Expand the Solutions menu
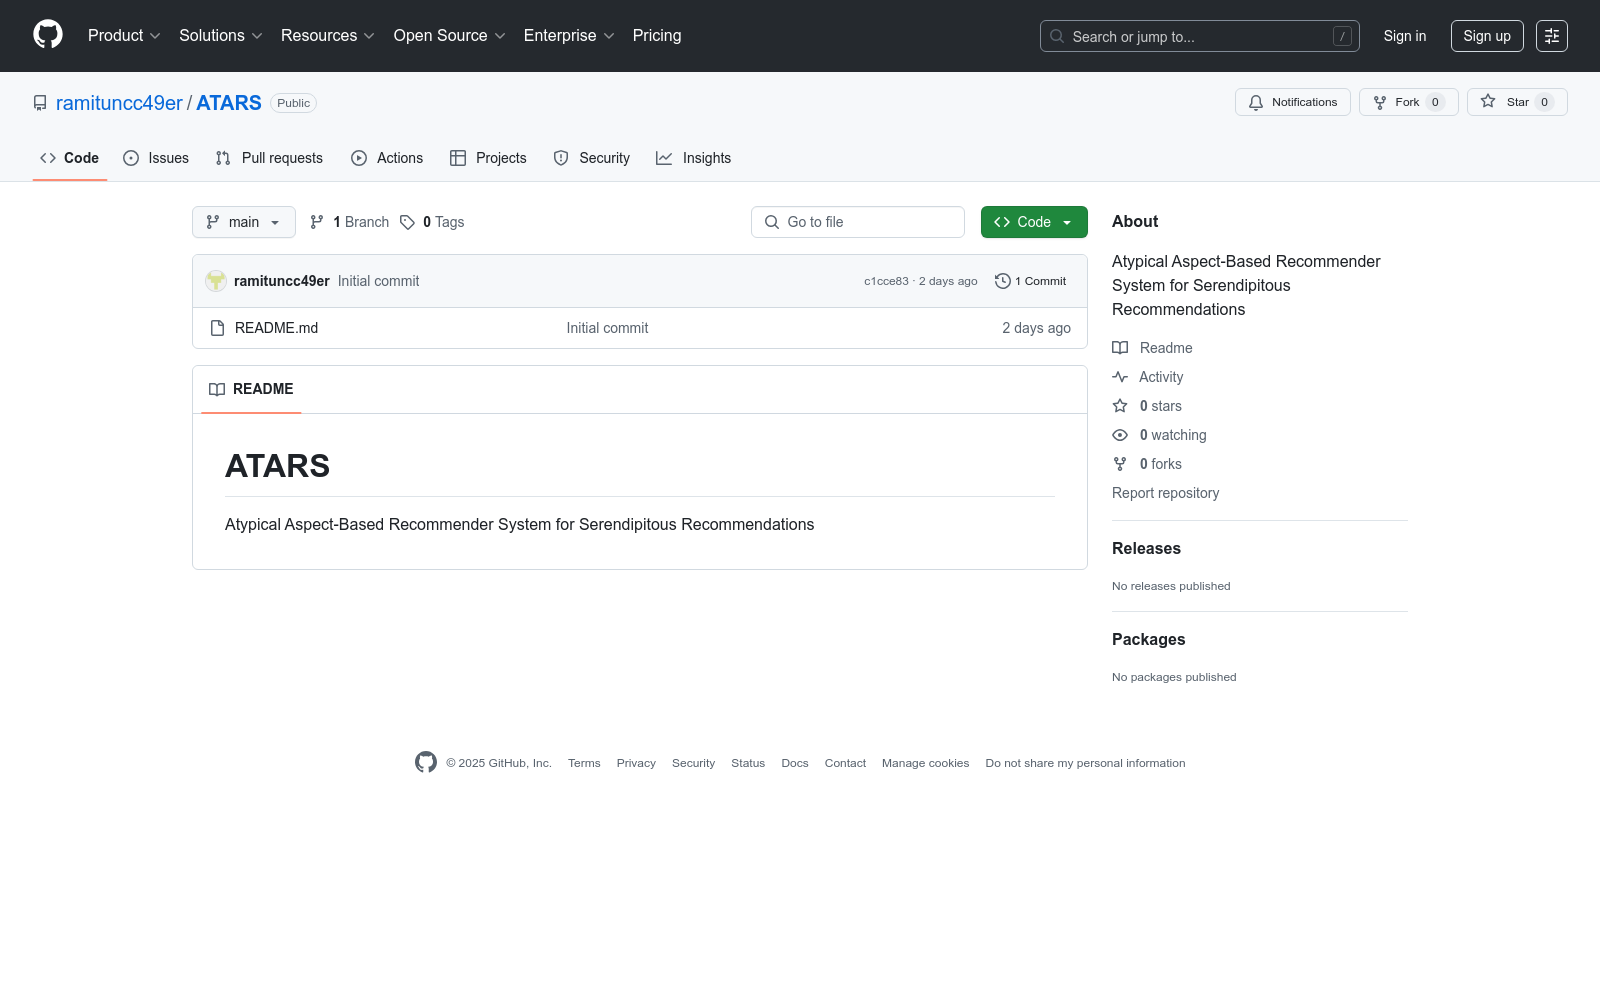1600x1000 pixels. tap(221, 36)
